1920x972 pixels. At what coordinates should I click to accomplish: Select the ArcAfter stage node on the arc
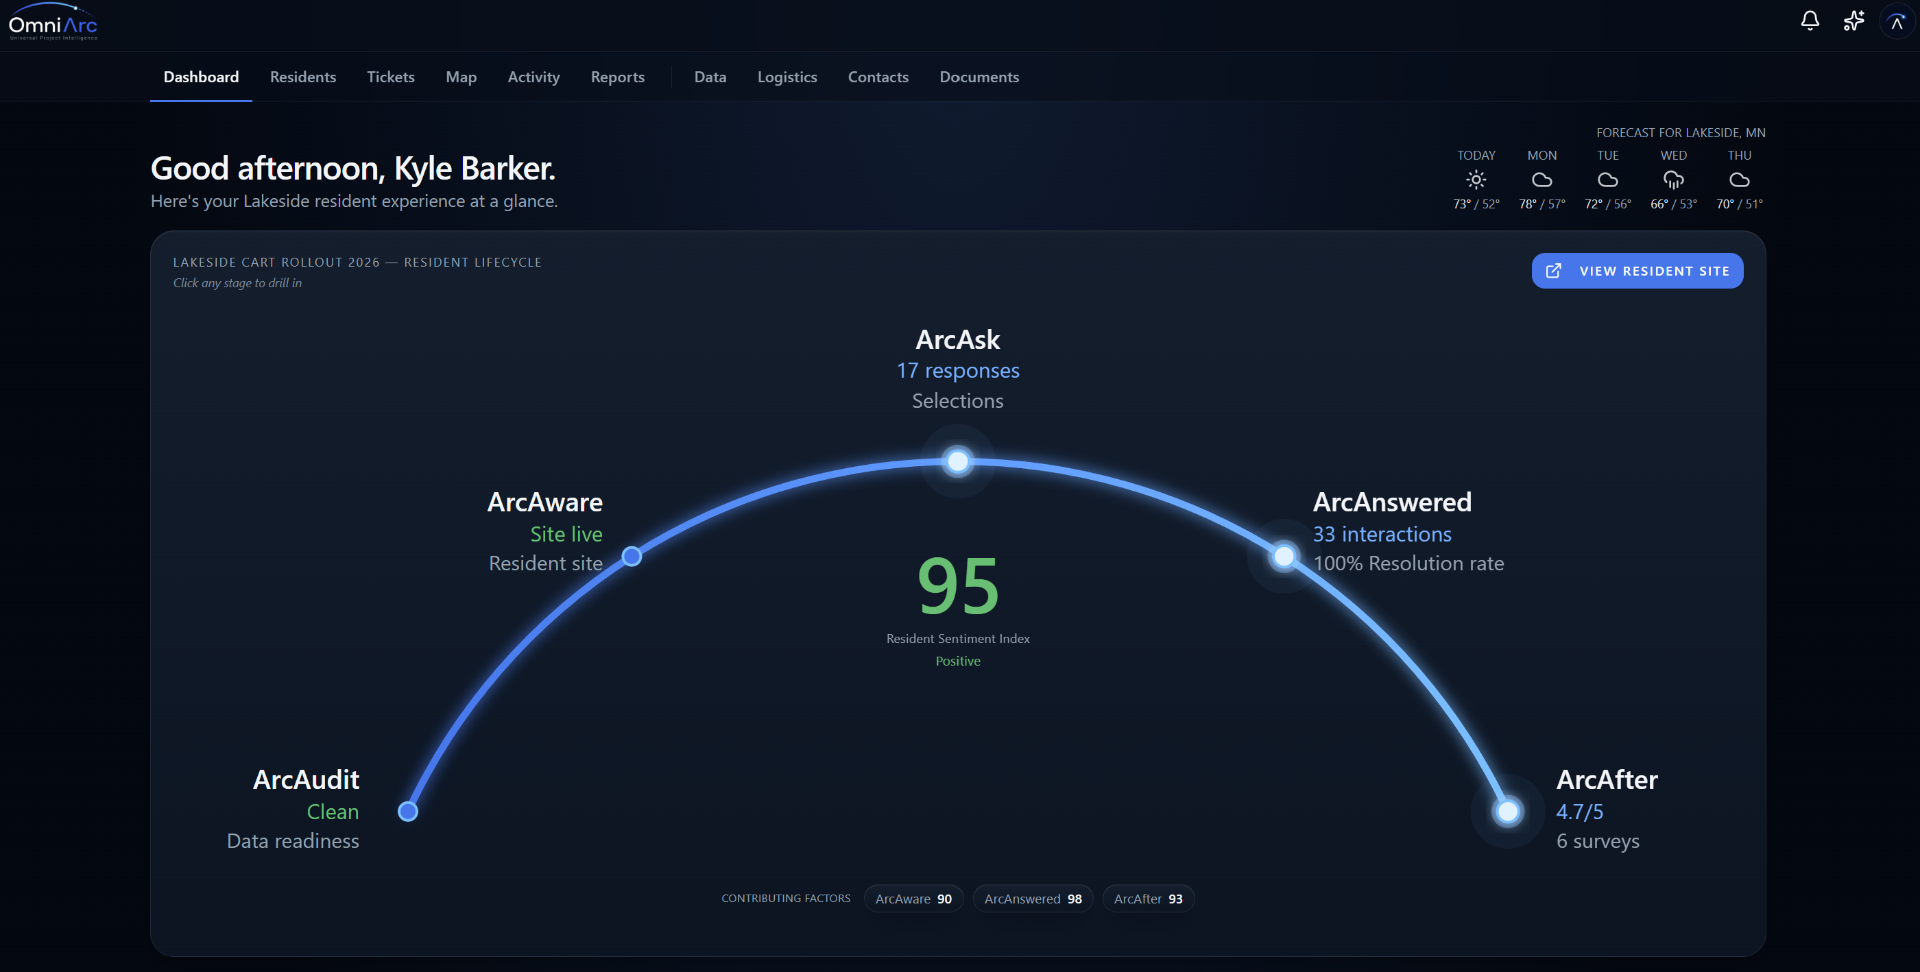(1508, 811)
